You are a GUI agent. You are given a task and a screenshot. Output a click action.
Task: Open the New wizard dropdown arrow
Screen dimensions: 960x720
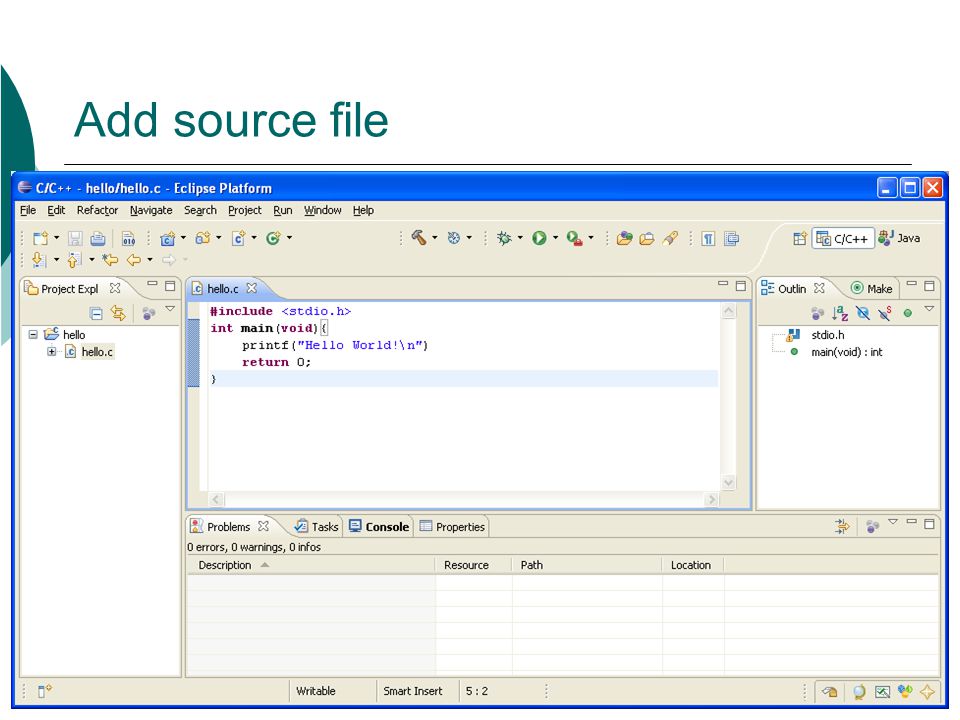(56, 238)
